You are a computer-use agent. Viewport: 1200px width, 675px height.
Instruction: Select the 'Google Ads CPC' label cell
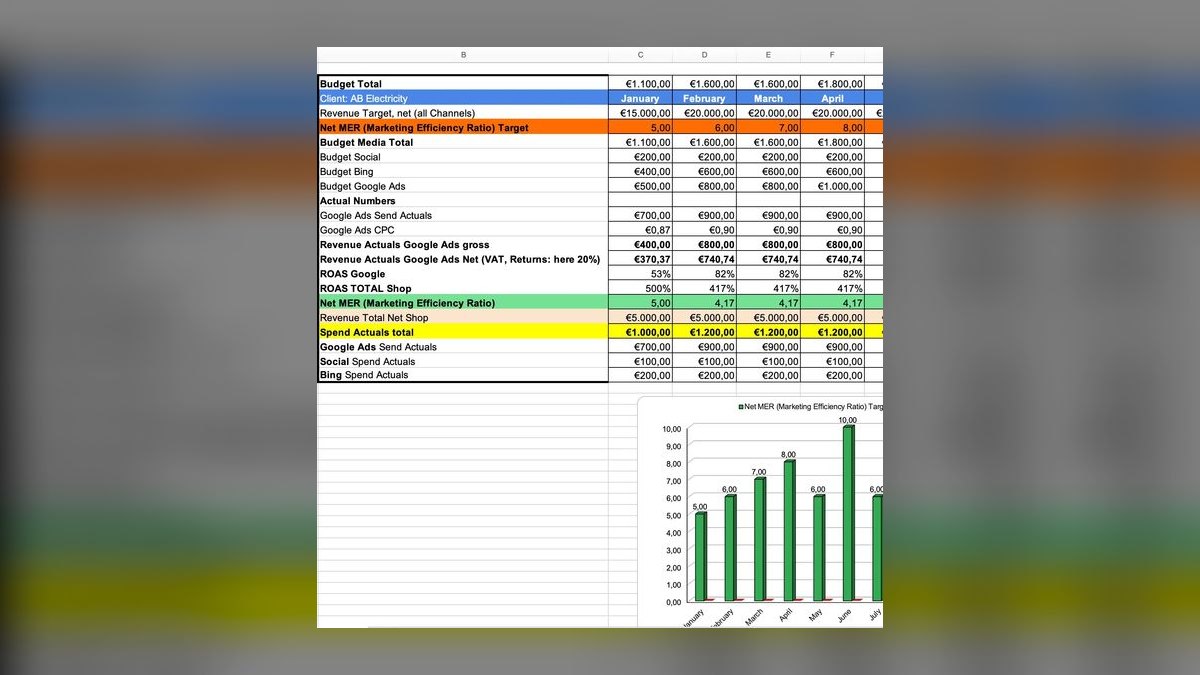click(463, 229)
